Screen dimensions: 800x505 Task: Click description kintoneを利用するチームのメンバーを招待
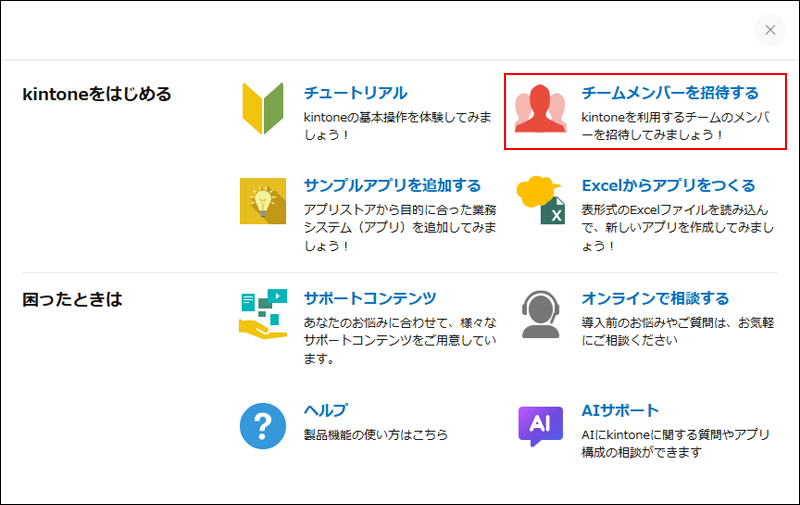point(676,126)
